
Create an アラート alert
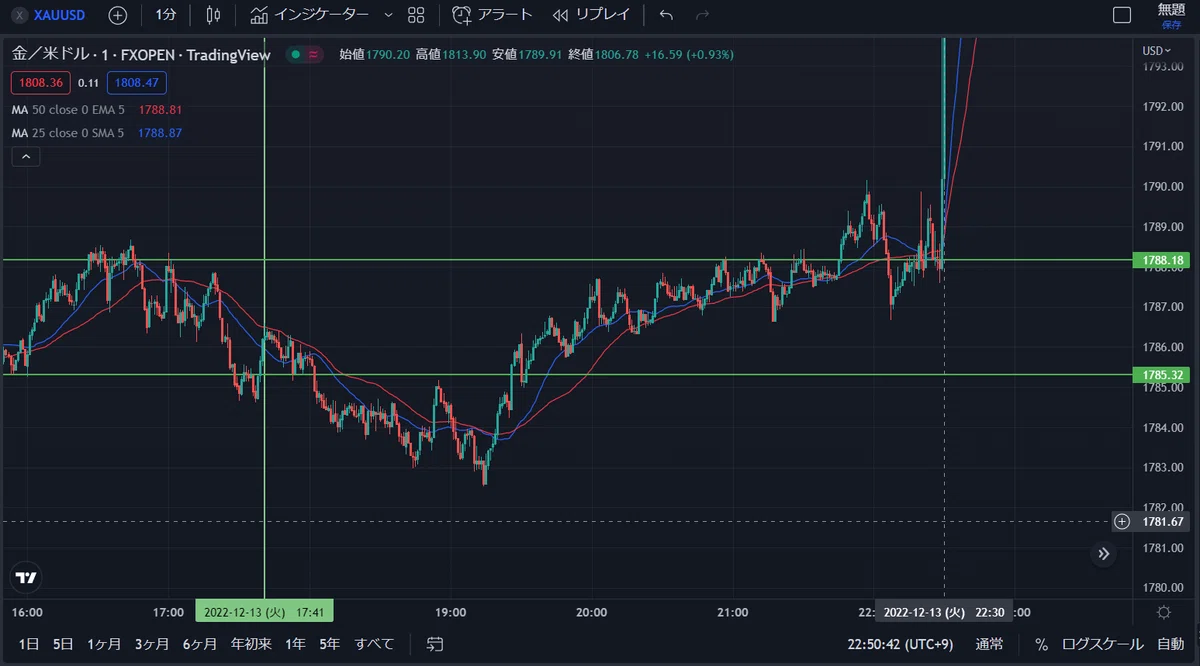click(x=493, y=15)
